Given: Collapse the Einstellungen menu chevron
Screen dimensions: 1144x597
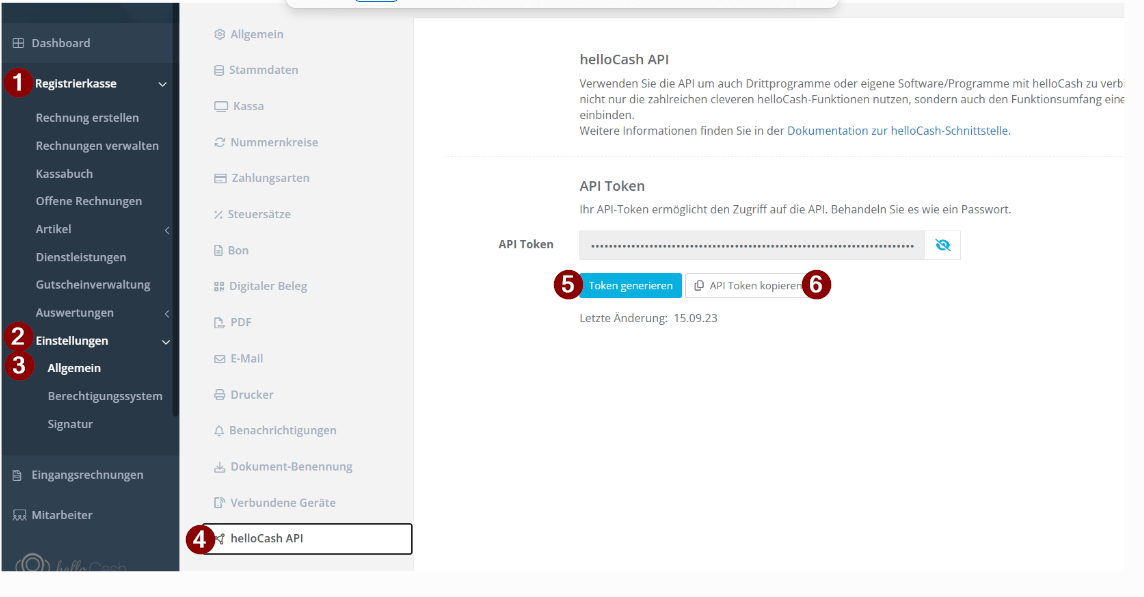Looking at the screenshot, I should point(166,342).
